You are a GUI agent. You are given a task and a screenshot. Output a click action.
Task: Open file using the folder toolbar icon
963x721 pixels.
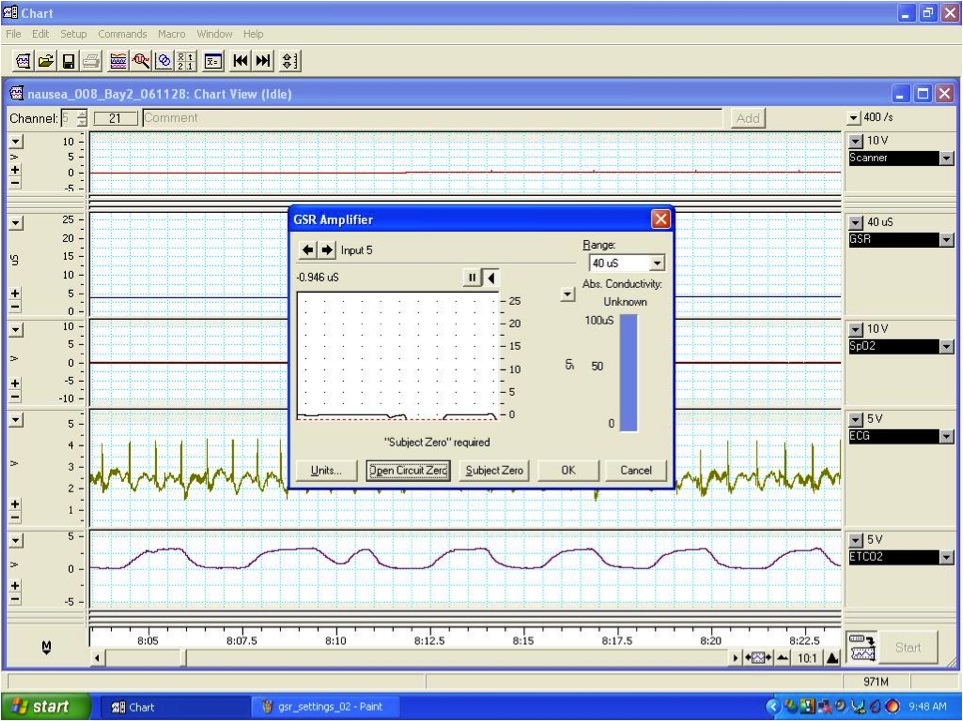(x=45, y=61)
